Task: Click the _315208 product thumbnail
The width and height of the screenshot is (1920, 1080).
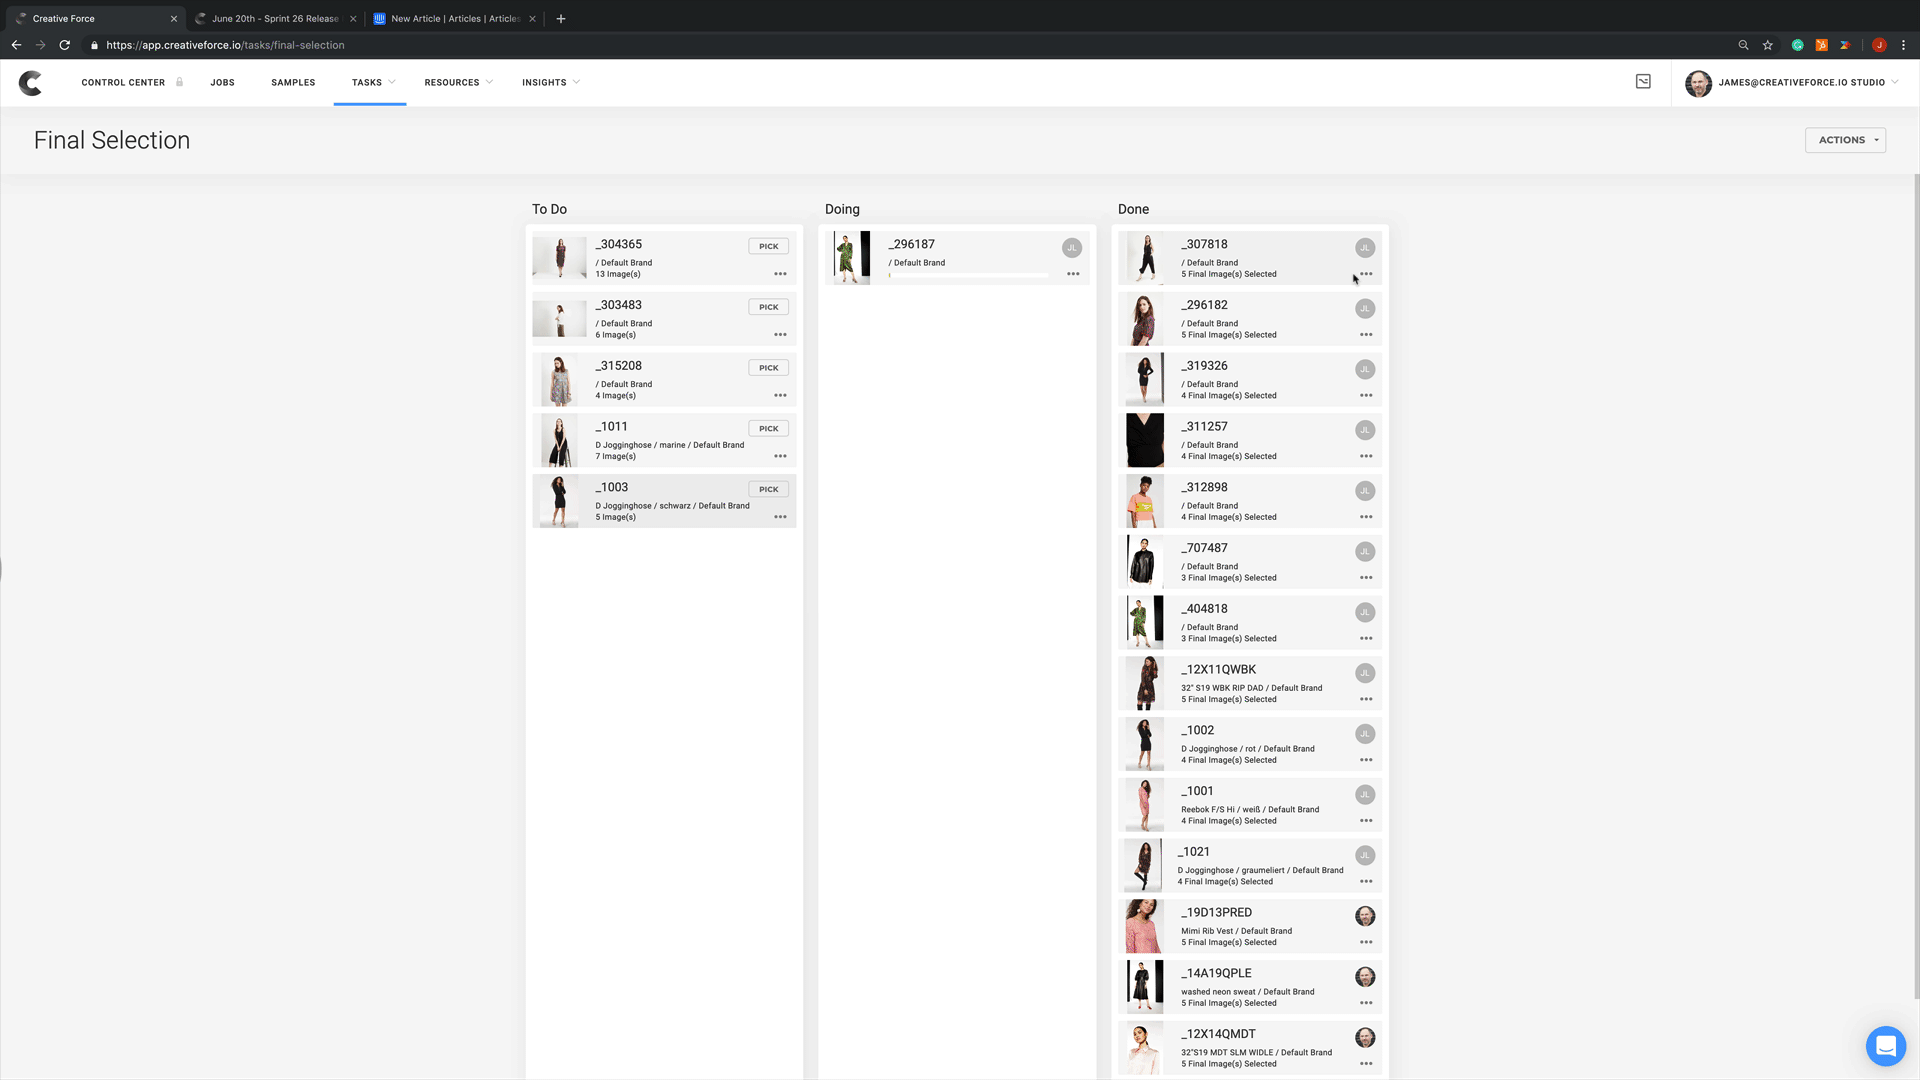Action: click(x=559, y=380)
